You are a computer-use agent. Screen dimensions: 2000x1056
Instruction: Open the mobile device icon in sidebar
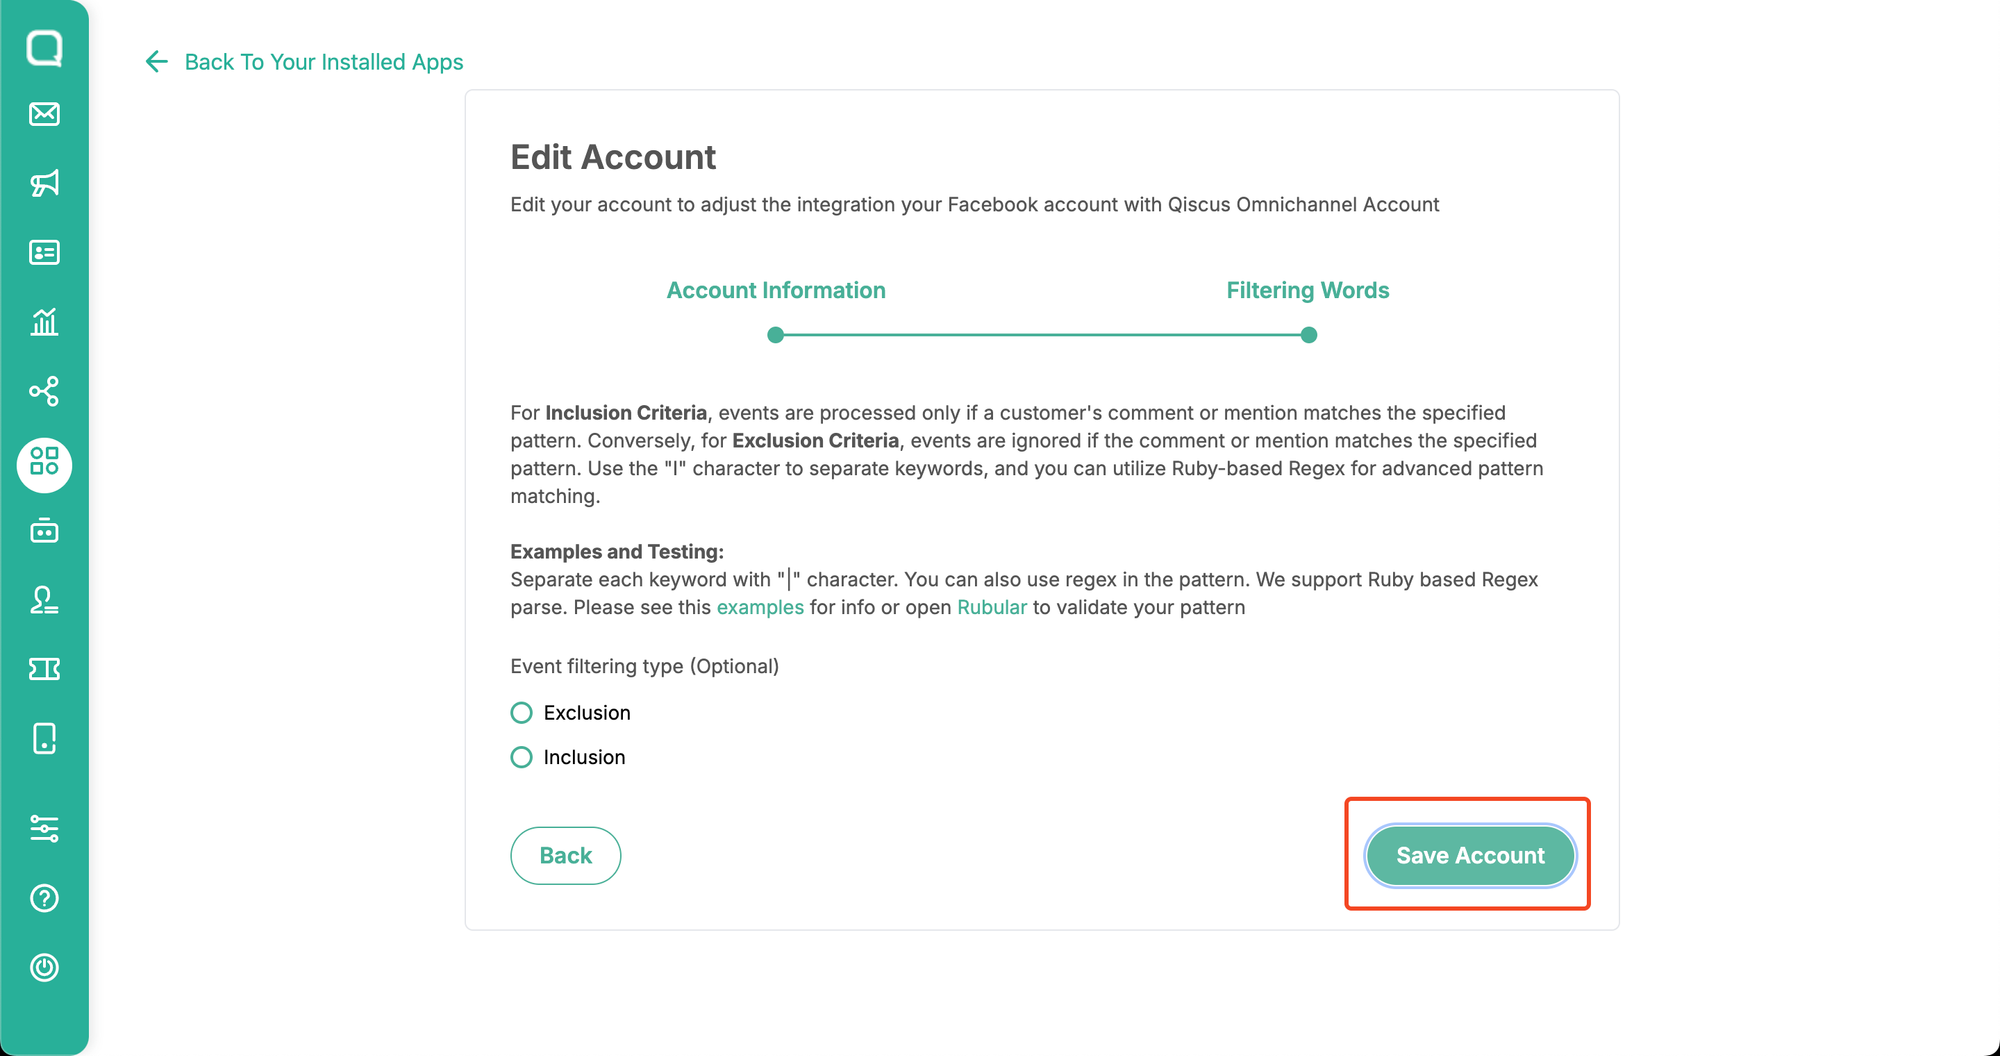click(44, 738)
